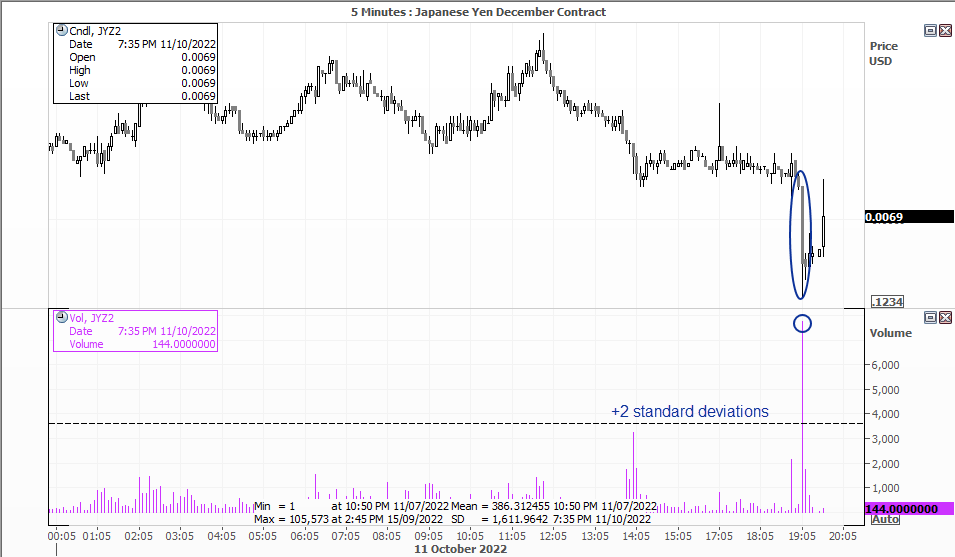Viewport: 955px width, 557px height.
Task: Click the 6,000 volume axis tick
Action: click(x=886, y=365)
